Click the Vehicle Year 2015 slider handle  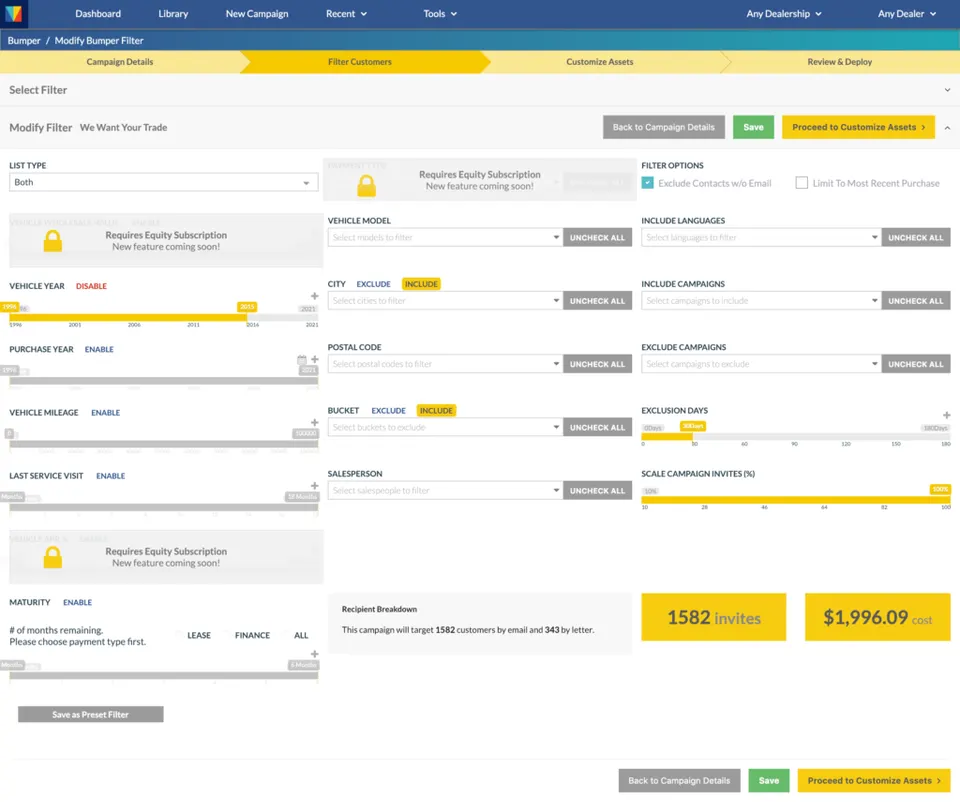tap(247, 307)
